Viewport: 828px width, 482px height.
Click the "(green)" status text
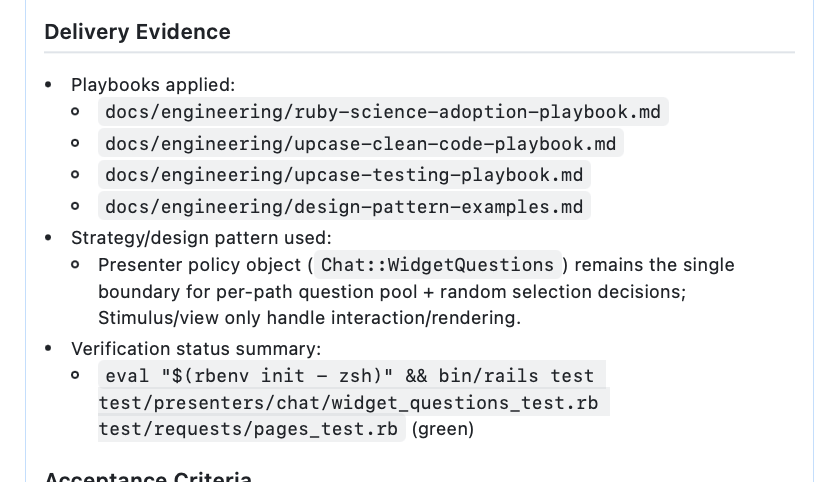coord(443,429)
